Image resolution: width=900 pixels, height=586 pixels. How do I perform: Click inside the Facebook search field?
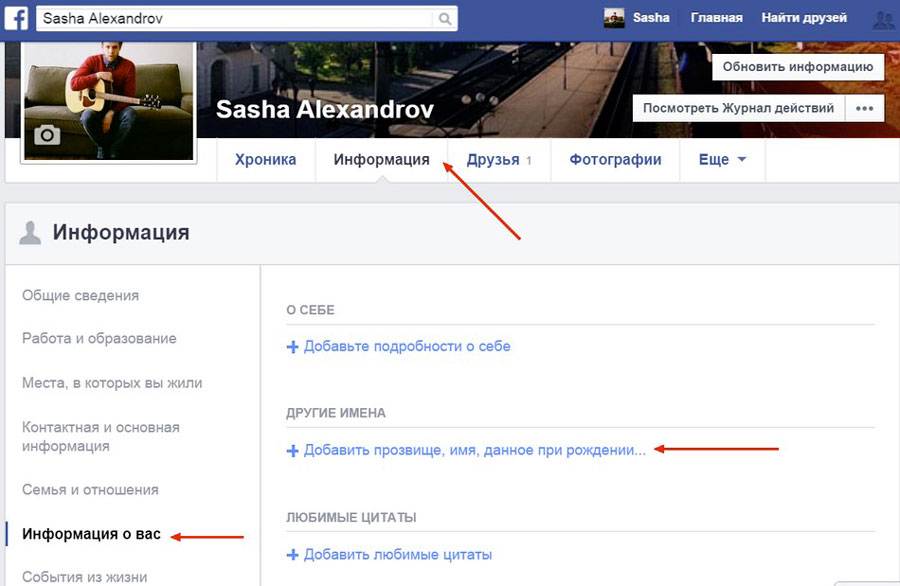click(x=235, y=19)
